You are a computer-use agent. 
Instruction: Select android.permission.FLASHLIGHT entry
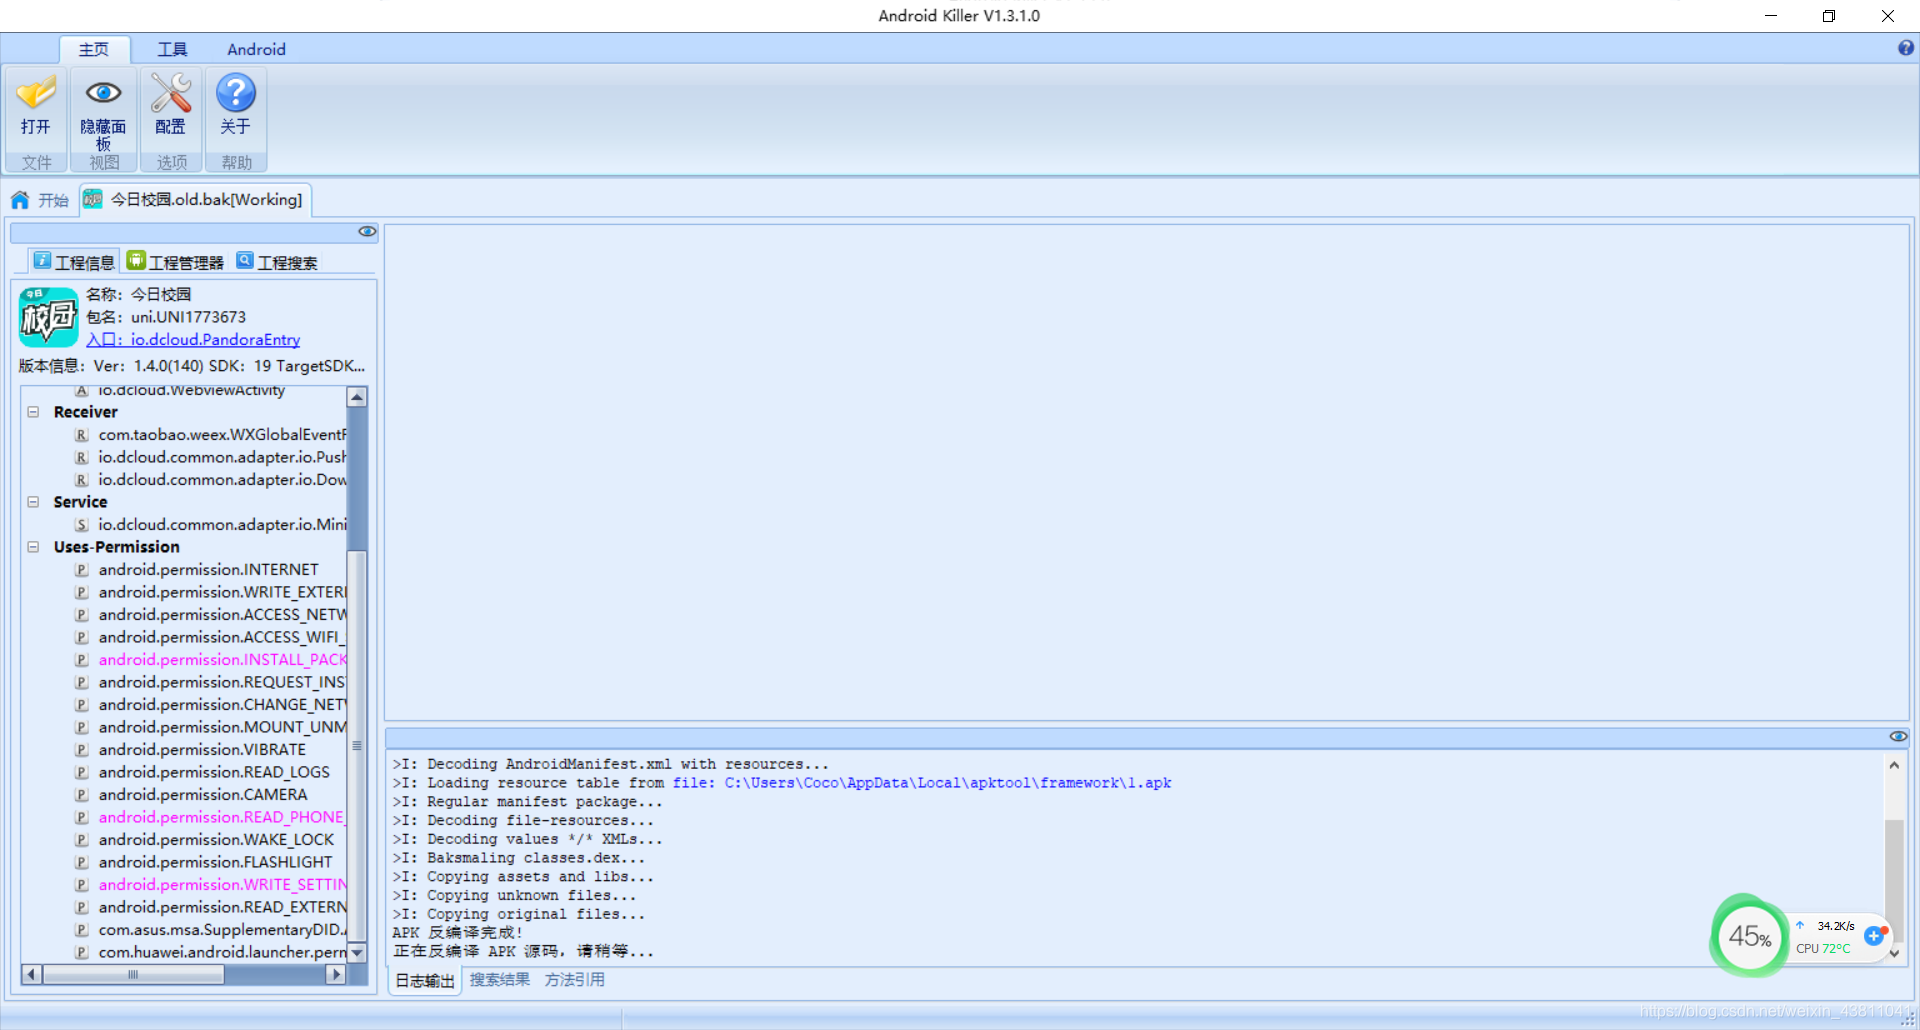coord(215,862)
